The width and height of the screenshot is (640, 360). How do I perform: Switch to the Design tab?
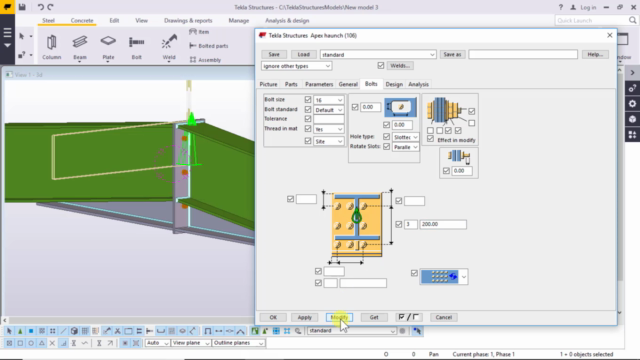click(x=394, y=84)
